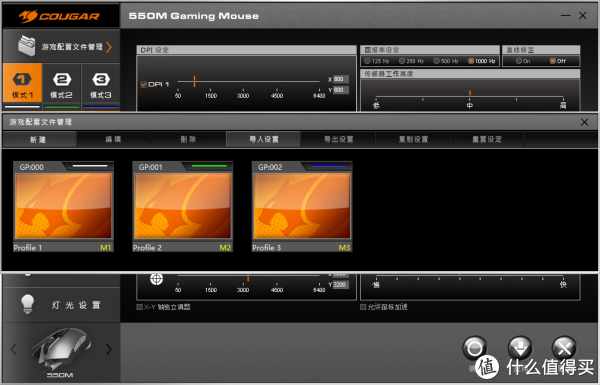
Task: Close the profile management dialog
Action: [584, 122]
